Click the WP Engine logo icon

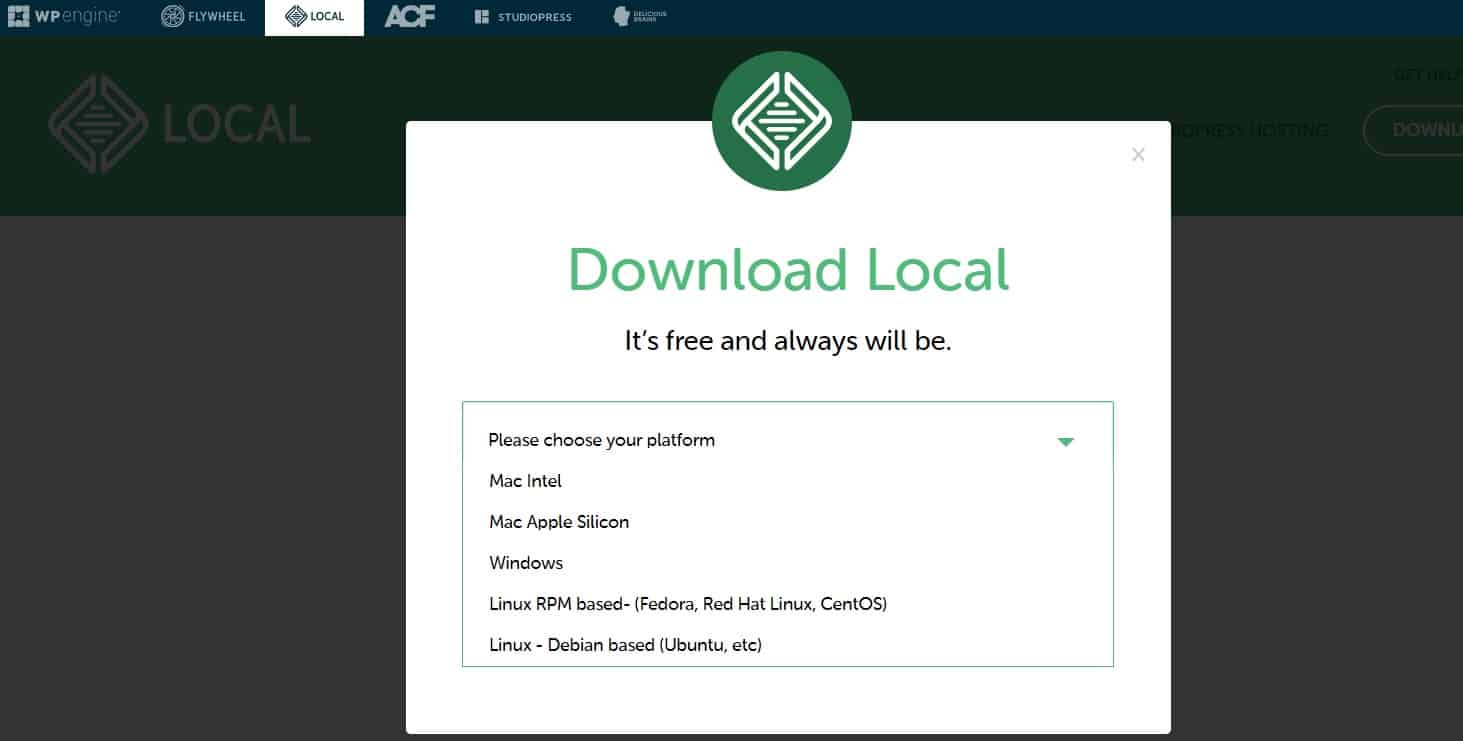point(19,16)
